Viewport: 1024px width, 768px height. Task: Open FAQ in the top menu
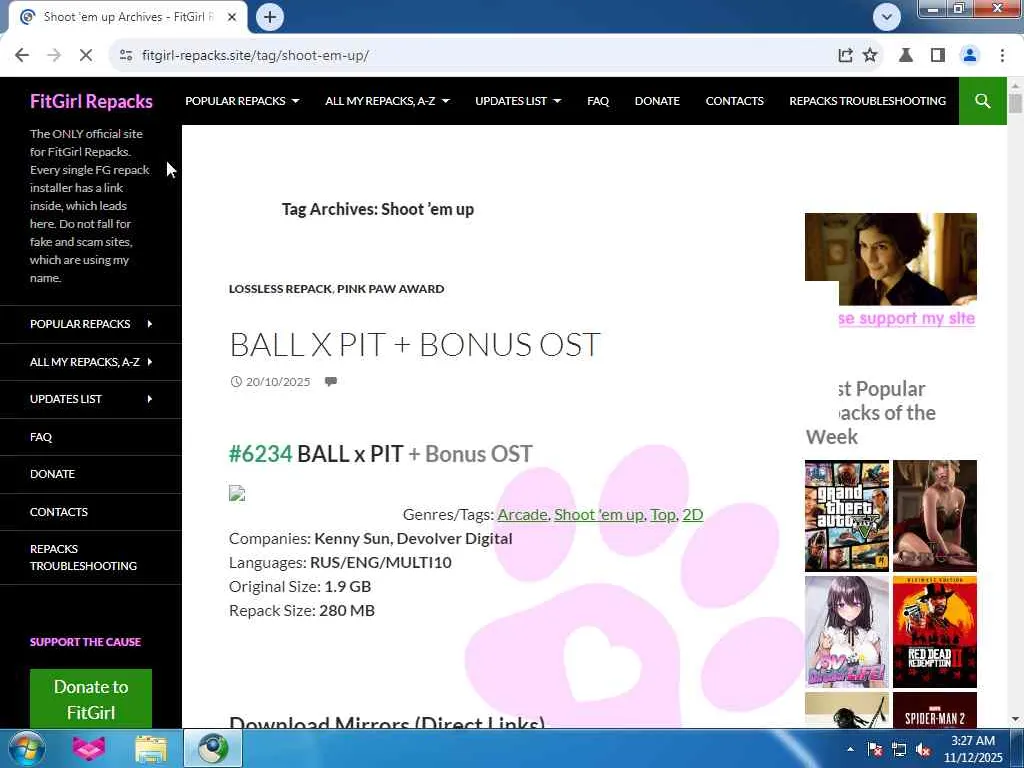click(598, 101)
